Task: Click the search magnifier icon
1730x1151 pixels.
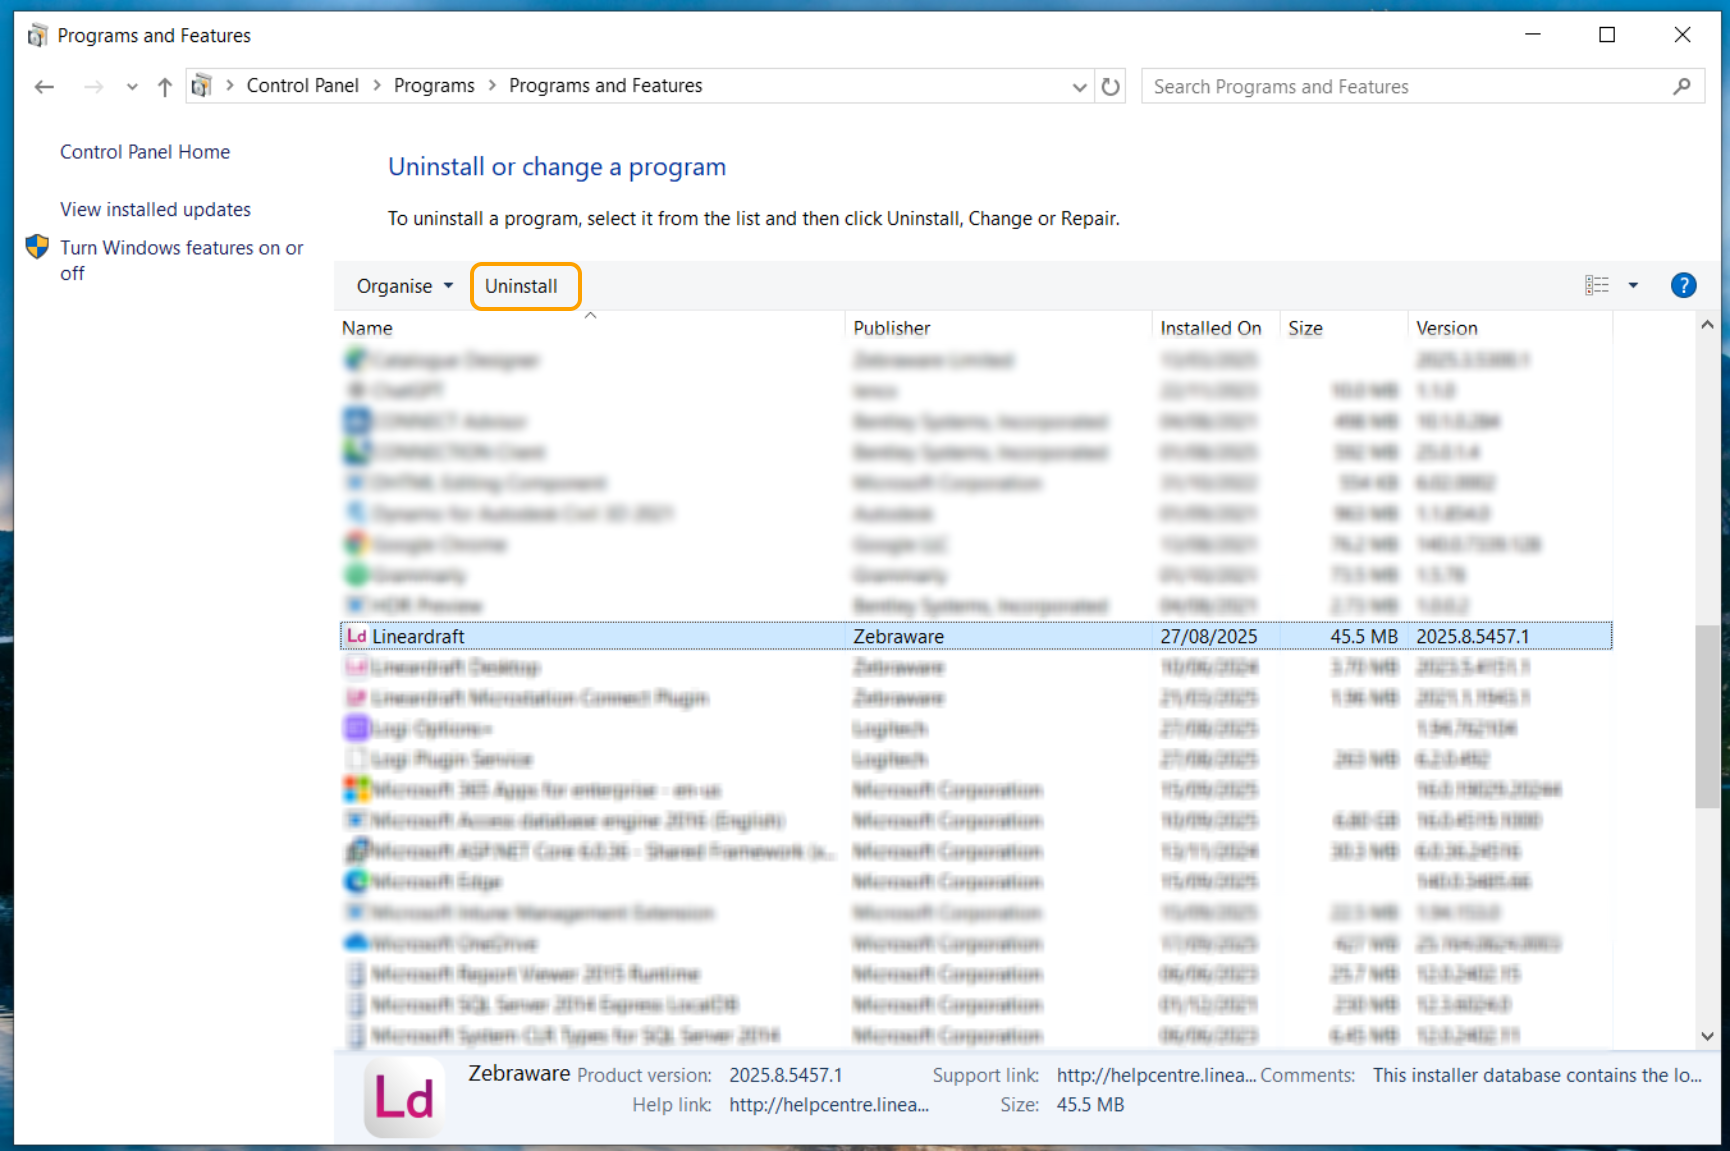Action: point(1682,87)
